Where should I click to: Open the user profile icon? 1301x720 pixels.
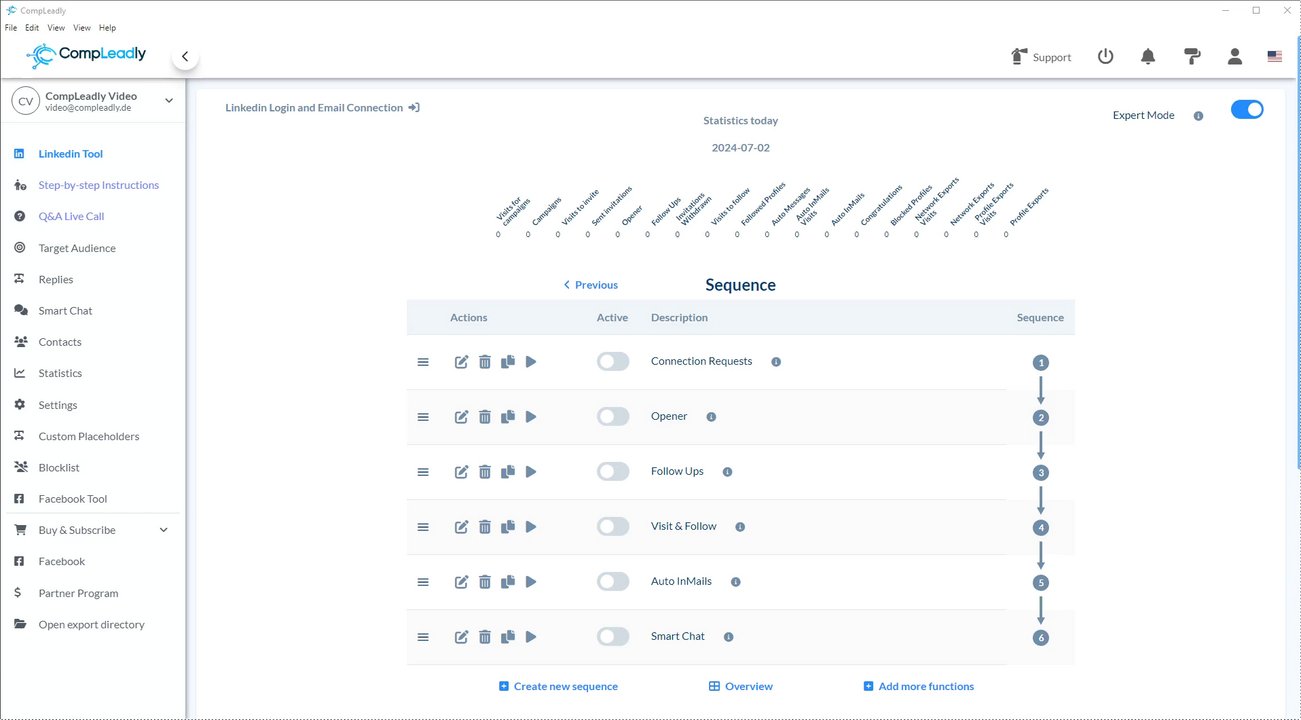1235,57
